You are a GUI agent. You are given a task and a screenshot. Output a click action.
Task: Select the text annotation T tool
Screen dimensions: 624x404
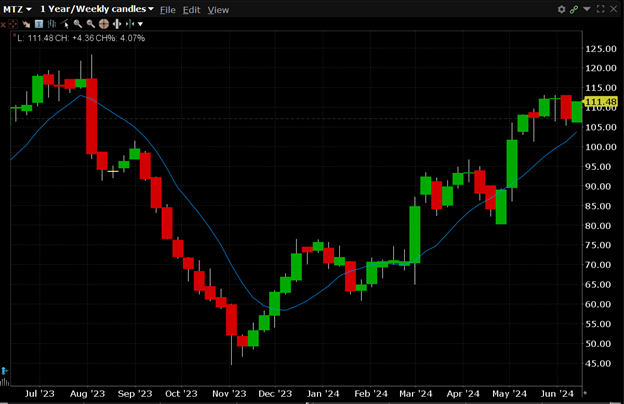coord(39,24)
